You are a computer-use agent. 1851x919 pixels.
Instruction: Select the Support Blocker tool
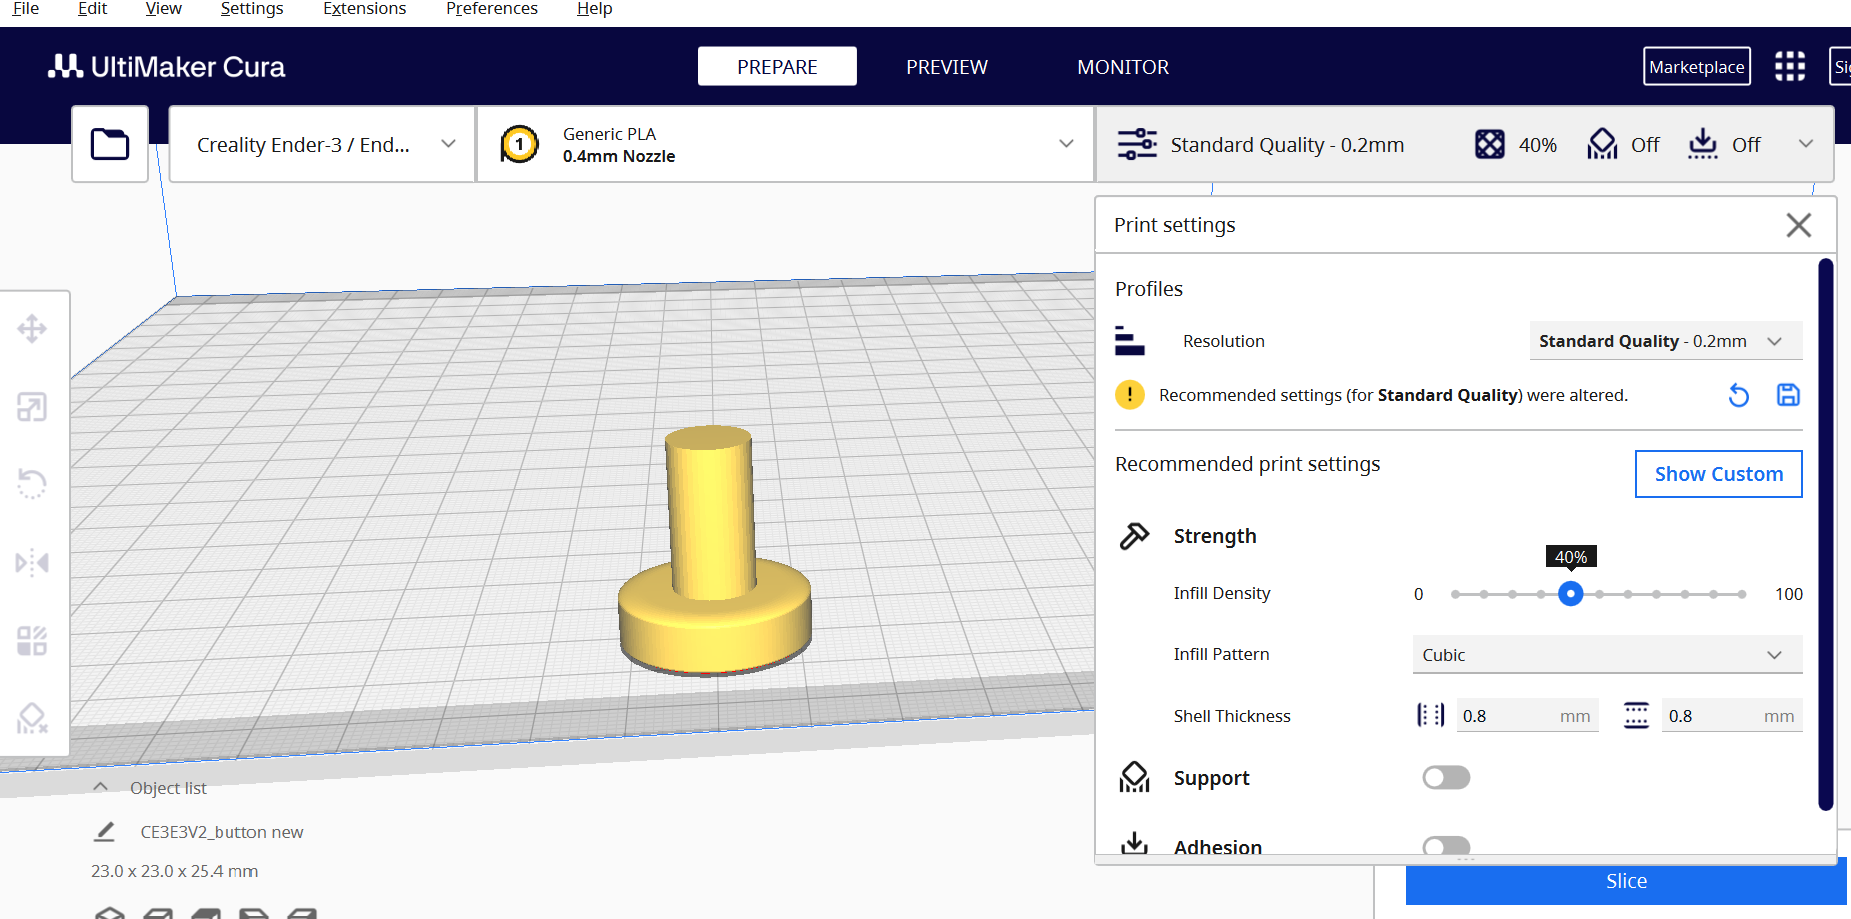32,717
